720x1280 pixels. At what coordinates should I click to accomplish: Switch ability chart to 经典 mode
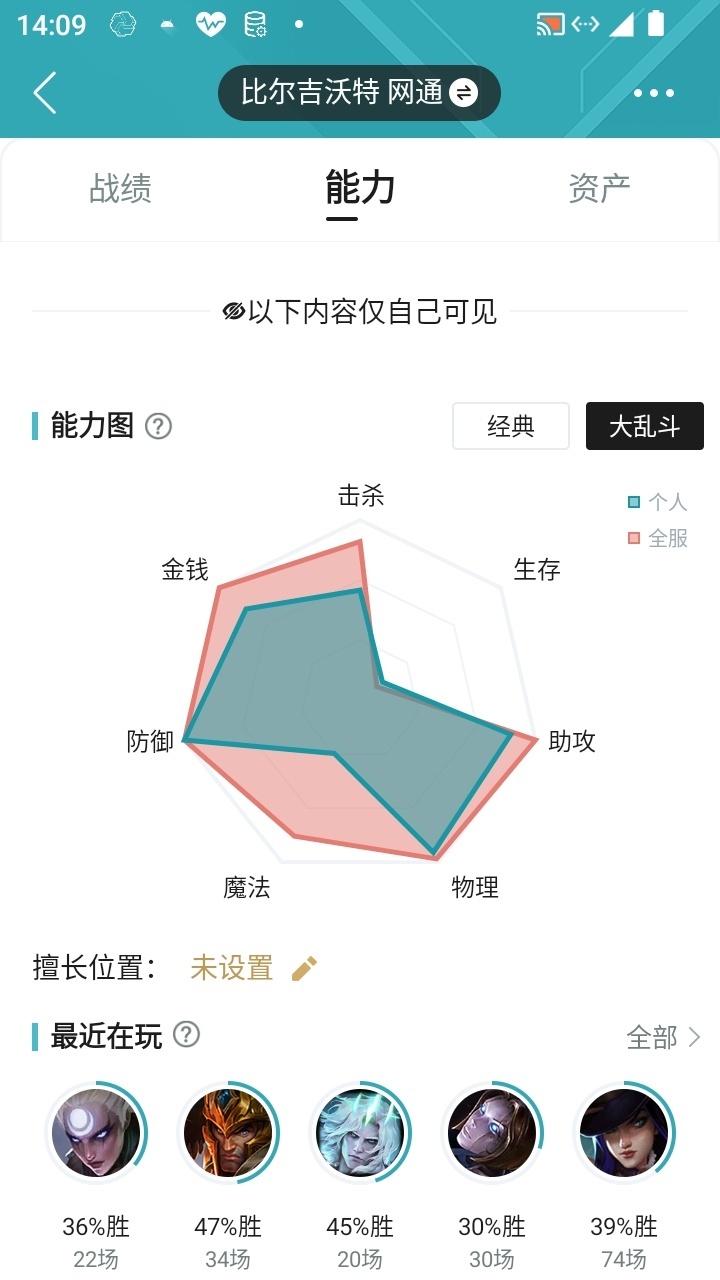(511, 427)
